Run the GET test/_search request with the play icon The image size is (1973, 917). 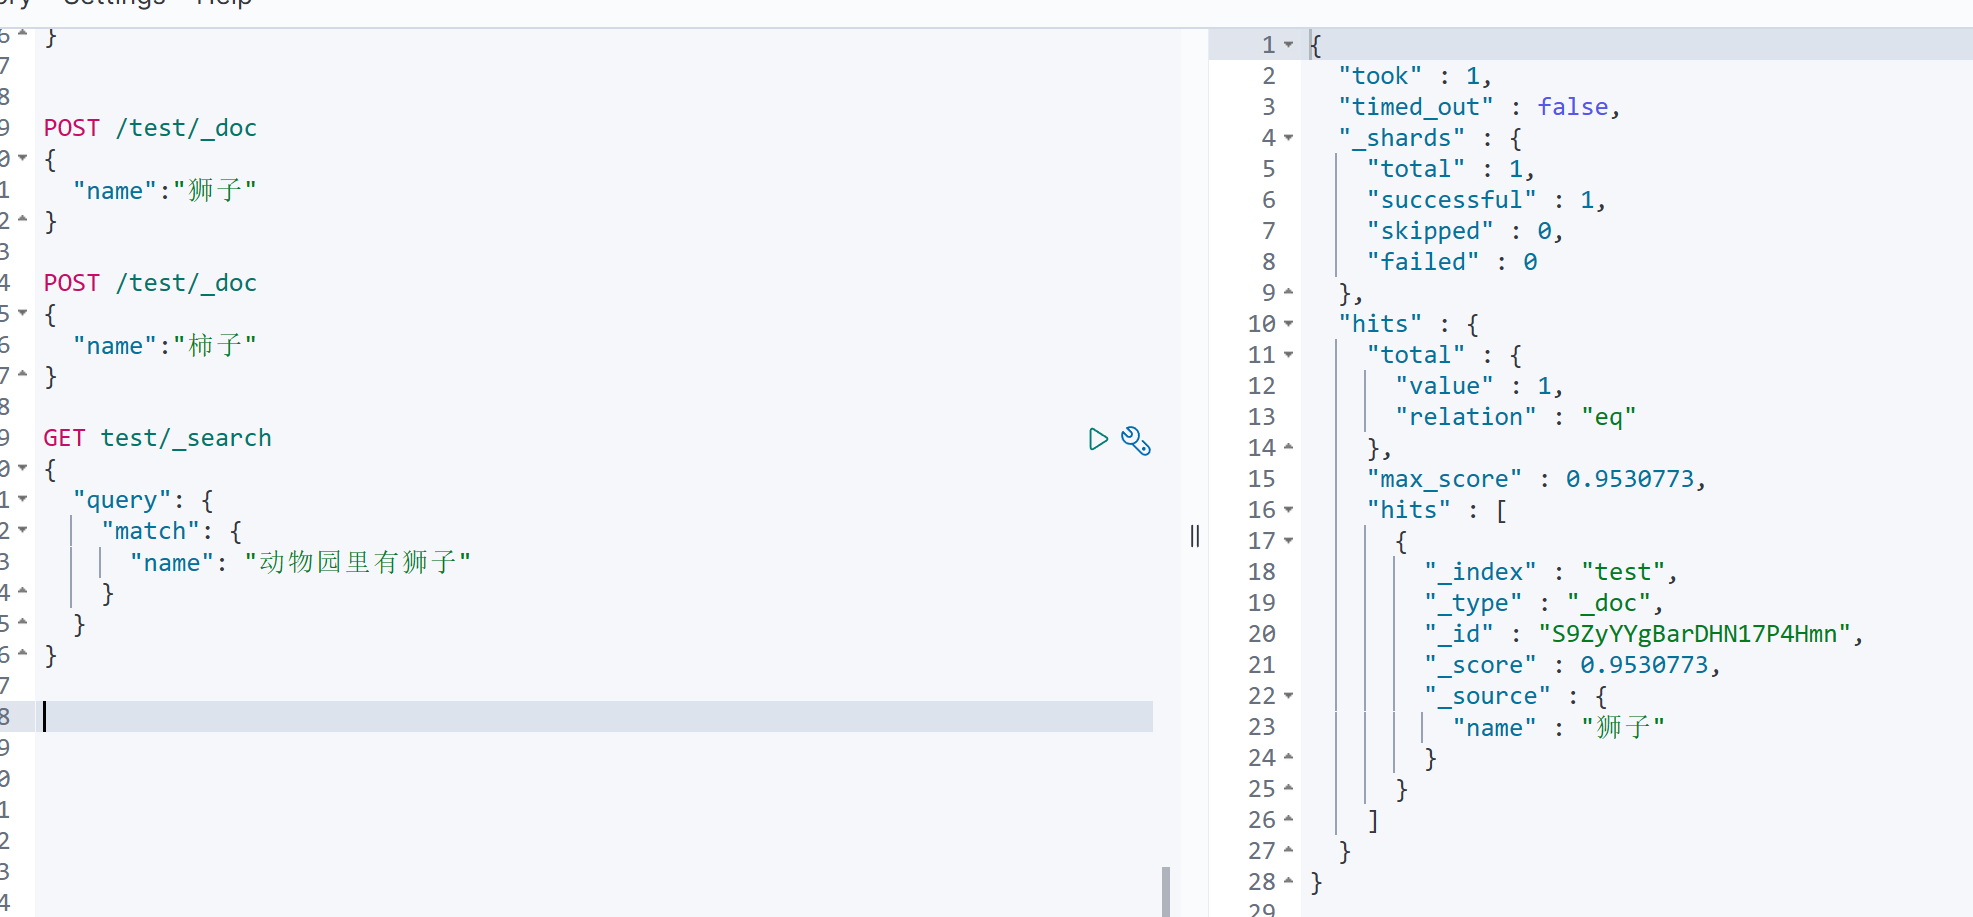point(1098,439)
